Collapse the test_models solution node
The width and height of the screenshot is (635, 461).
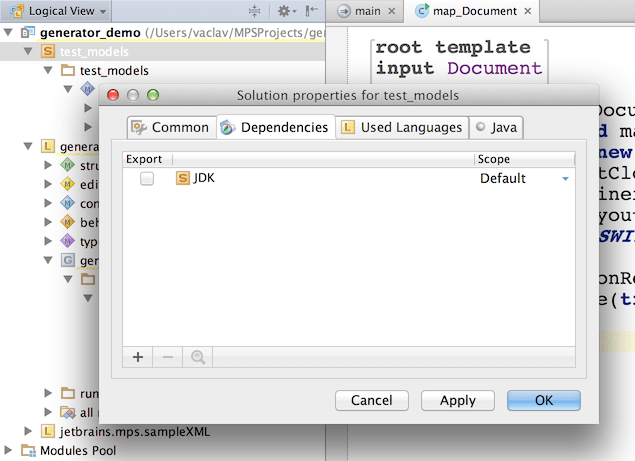[x=28, y=51]
